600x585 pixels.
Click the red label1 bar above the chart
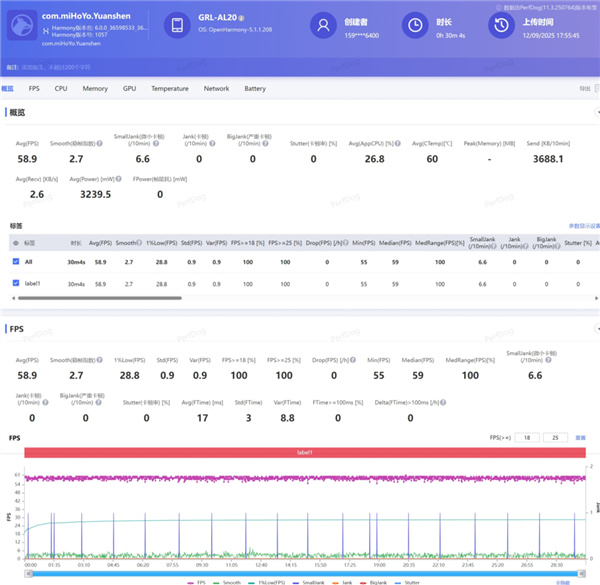point(304,453)
